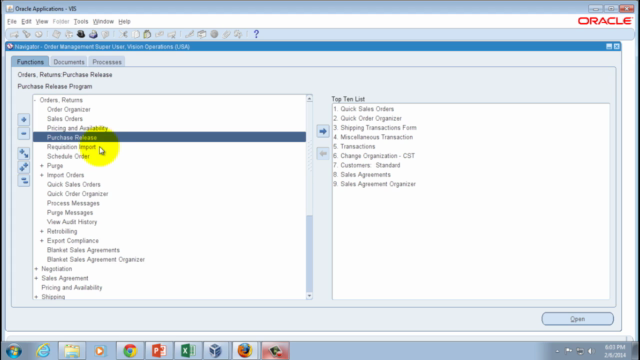Expand the Retrobilling node
640x360 pixels.
coord(42,231)
